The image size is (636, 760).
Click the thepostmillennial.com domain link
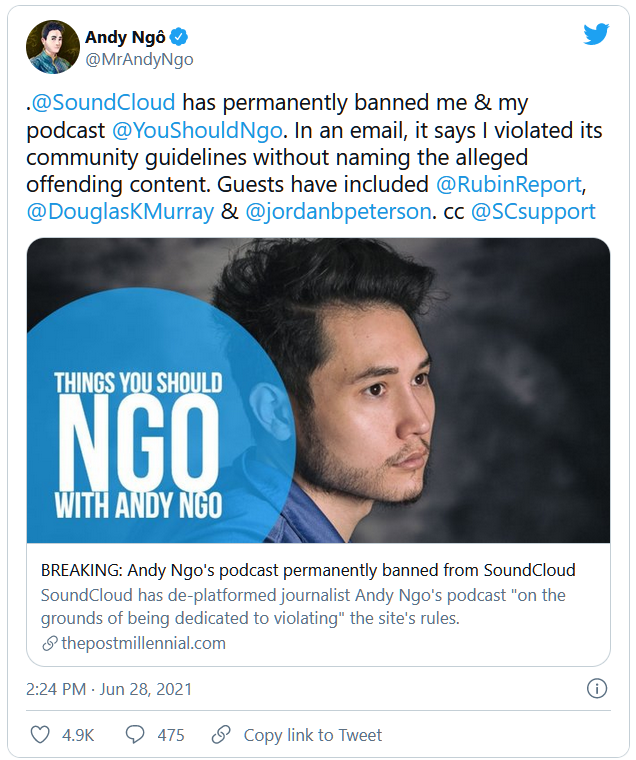click(x=143, y=643)
